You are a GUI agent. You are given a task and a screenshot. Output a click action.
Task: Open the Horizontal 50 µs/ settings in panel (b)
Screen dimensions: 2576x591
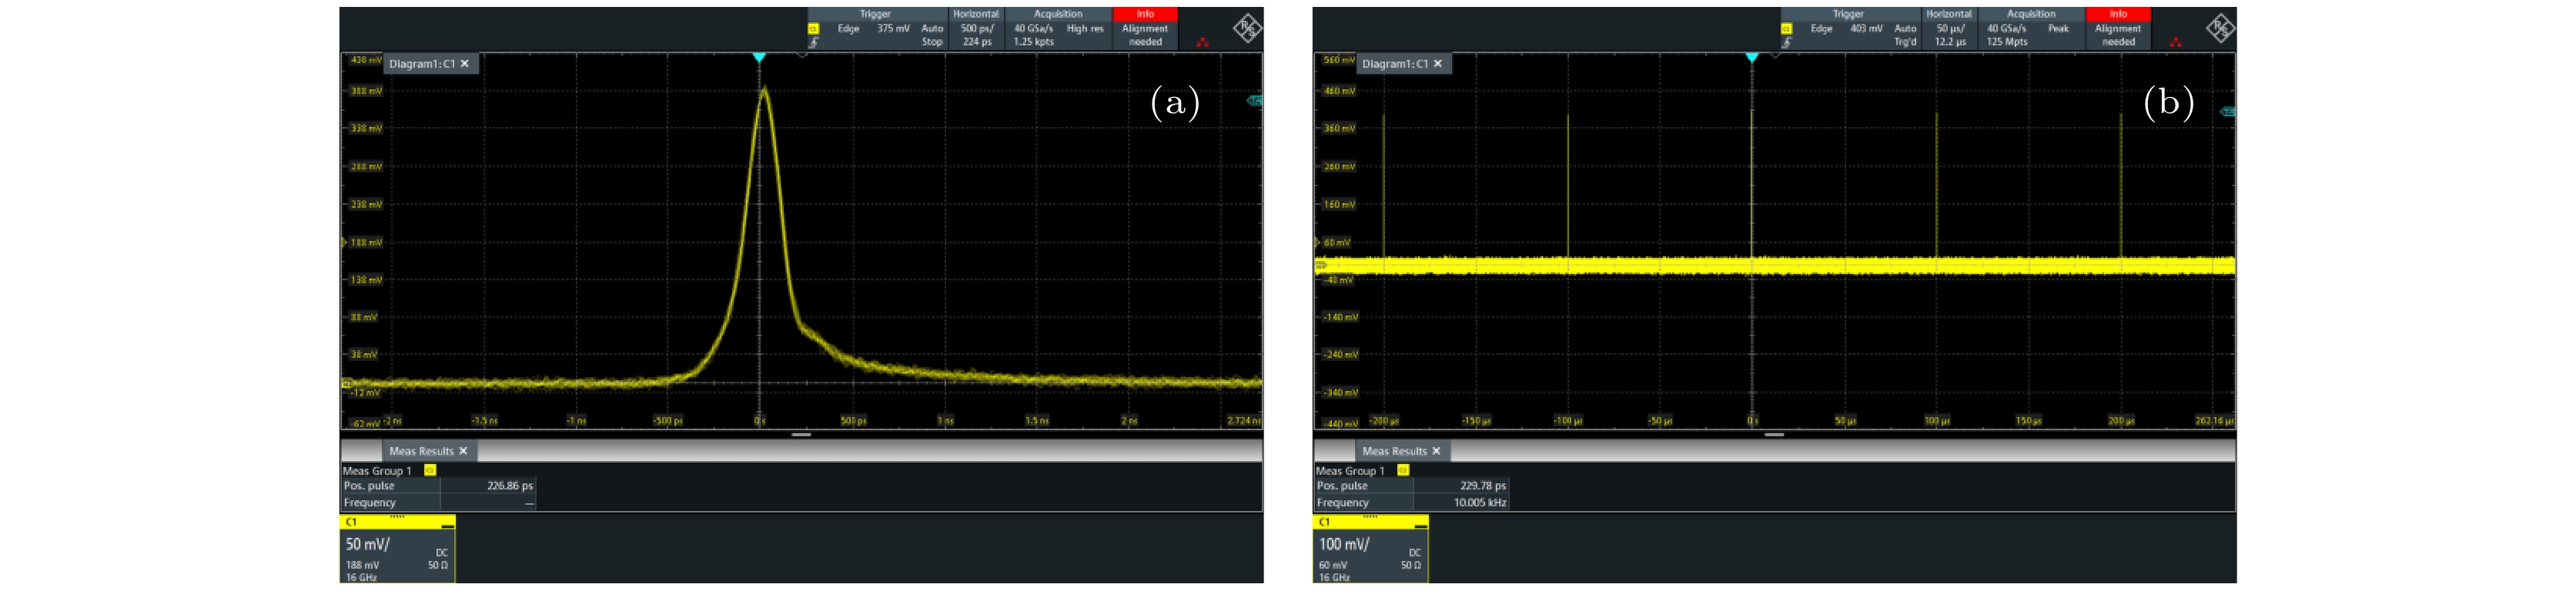click(1949, 28)
